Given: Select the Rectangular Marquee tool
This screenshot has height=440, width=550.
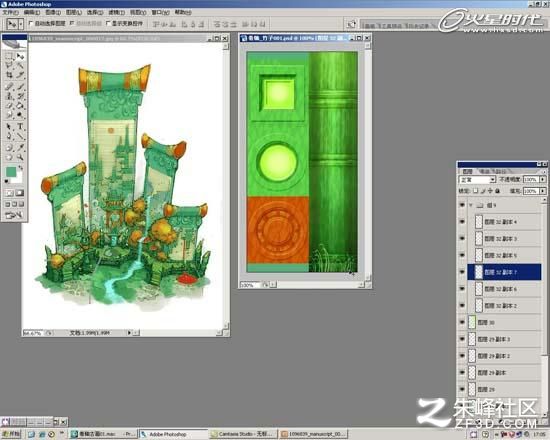Looking at the screenshot, I should pos(9,56).
